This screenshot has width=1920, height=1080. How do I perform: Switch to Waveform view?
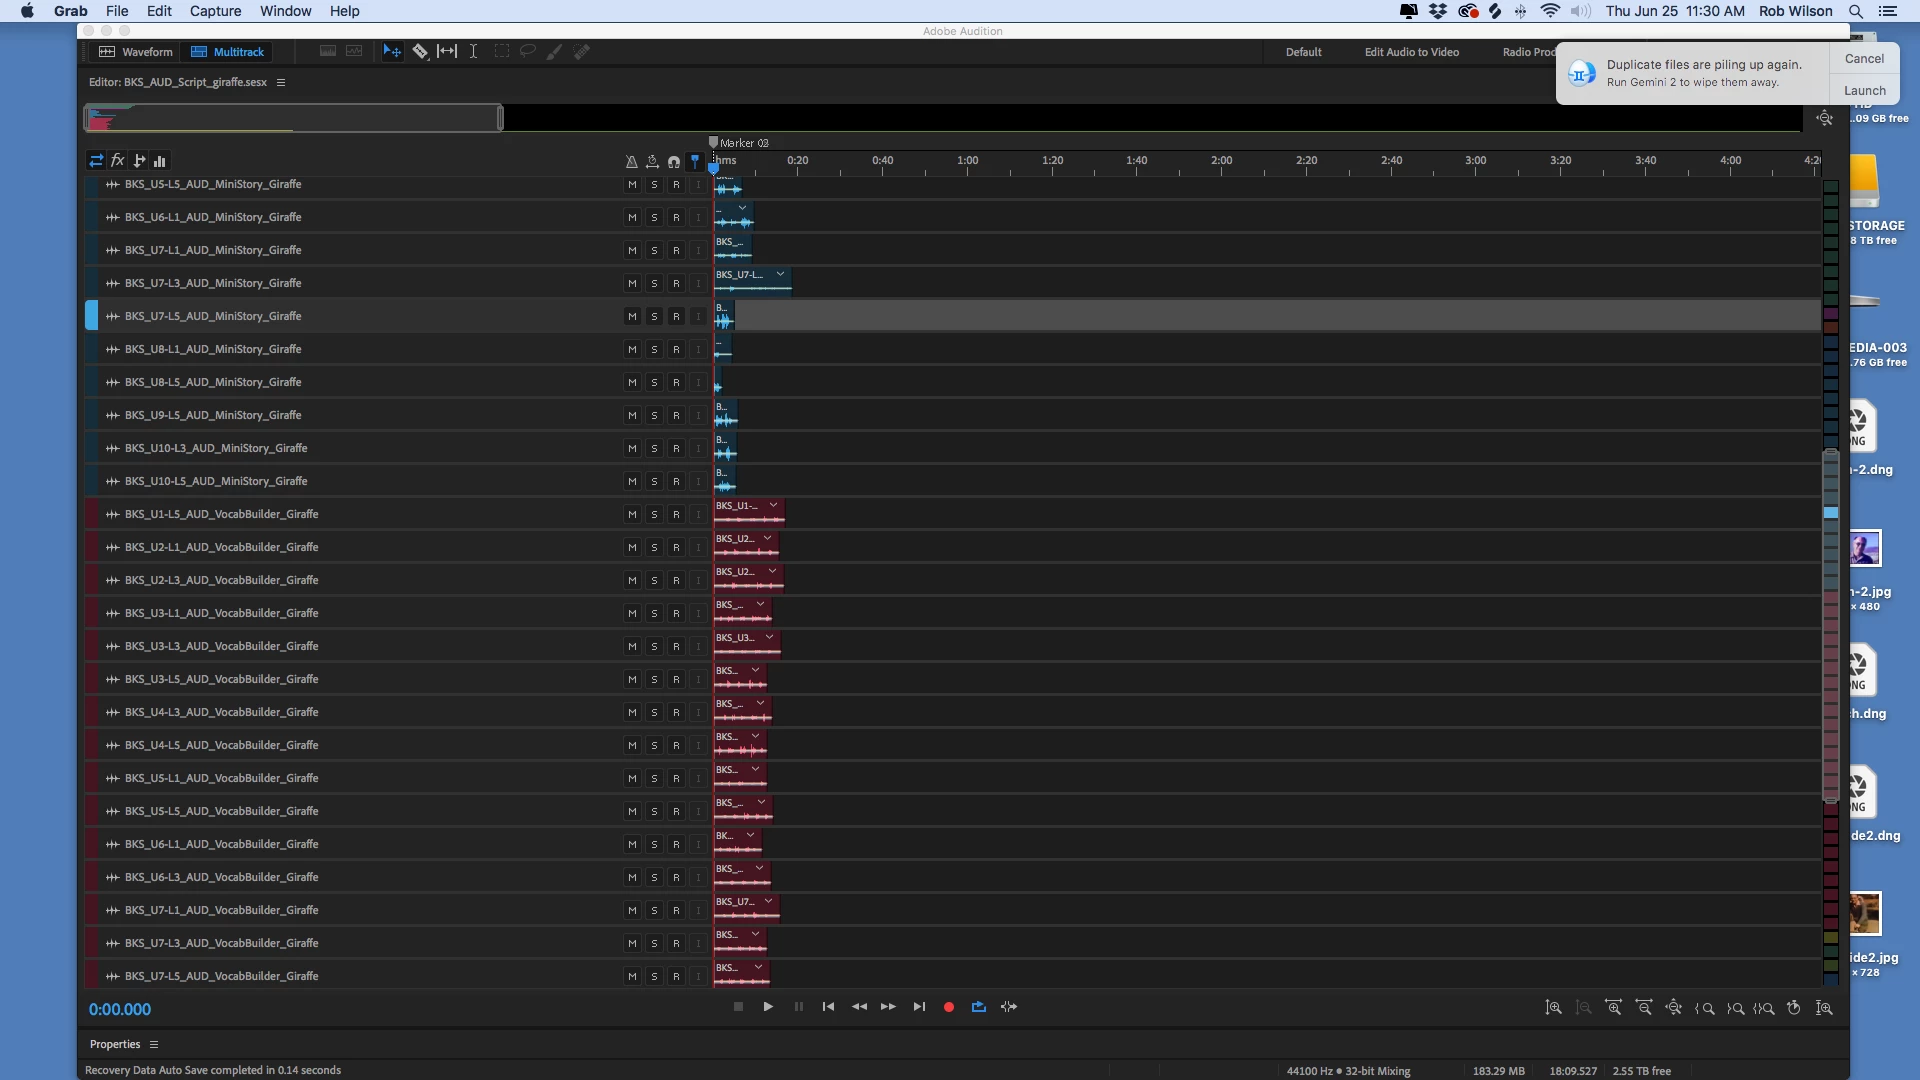pos(136,52)
